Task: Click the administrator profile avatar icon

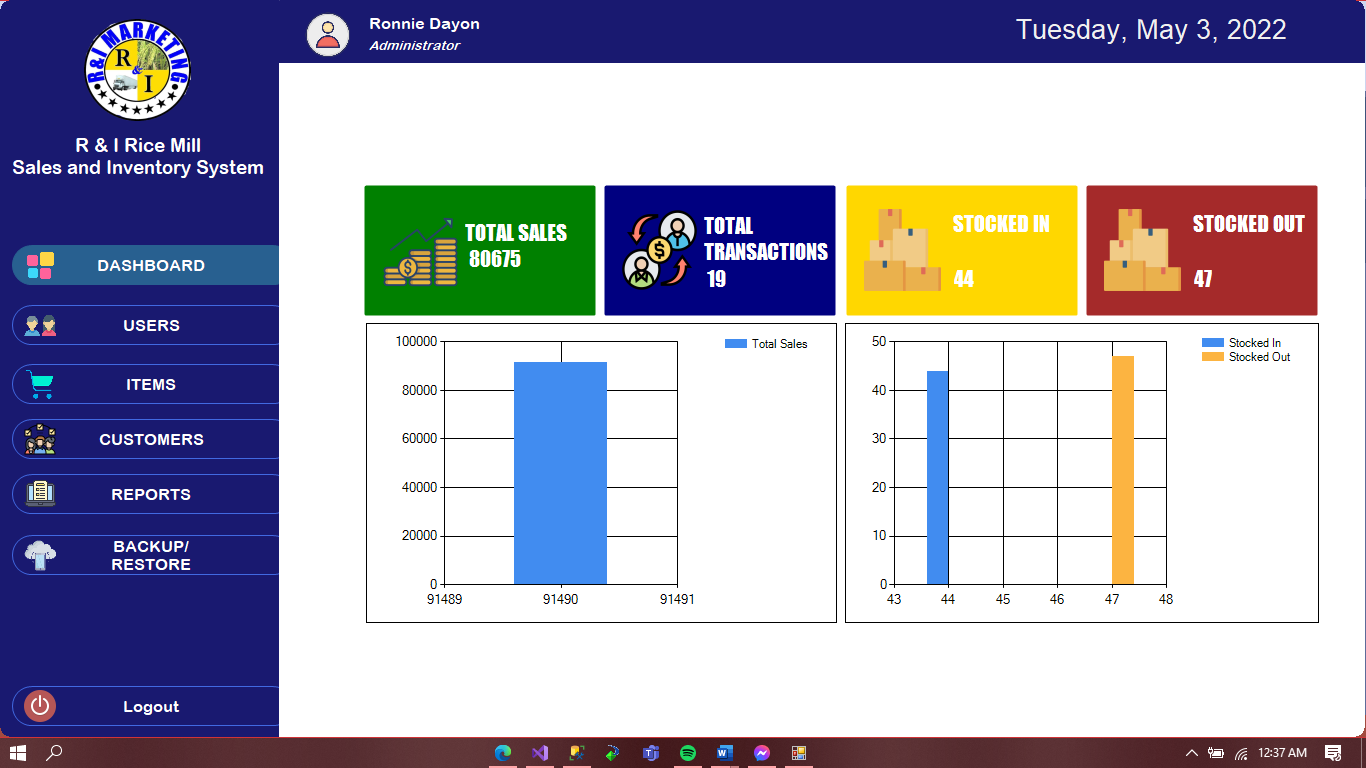Action: coord(328,34)
